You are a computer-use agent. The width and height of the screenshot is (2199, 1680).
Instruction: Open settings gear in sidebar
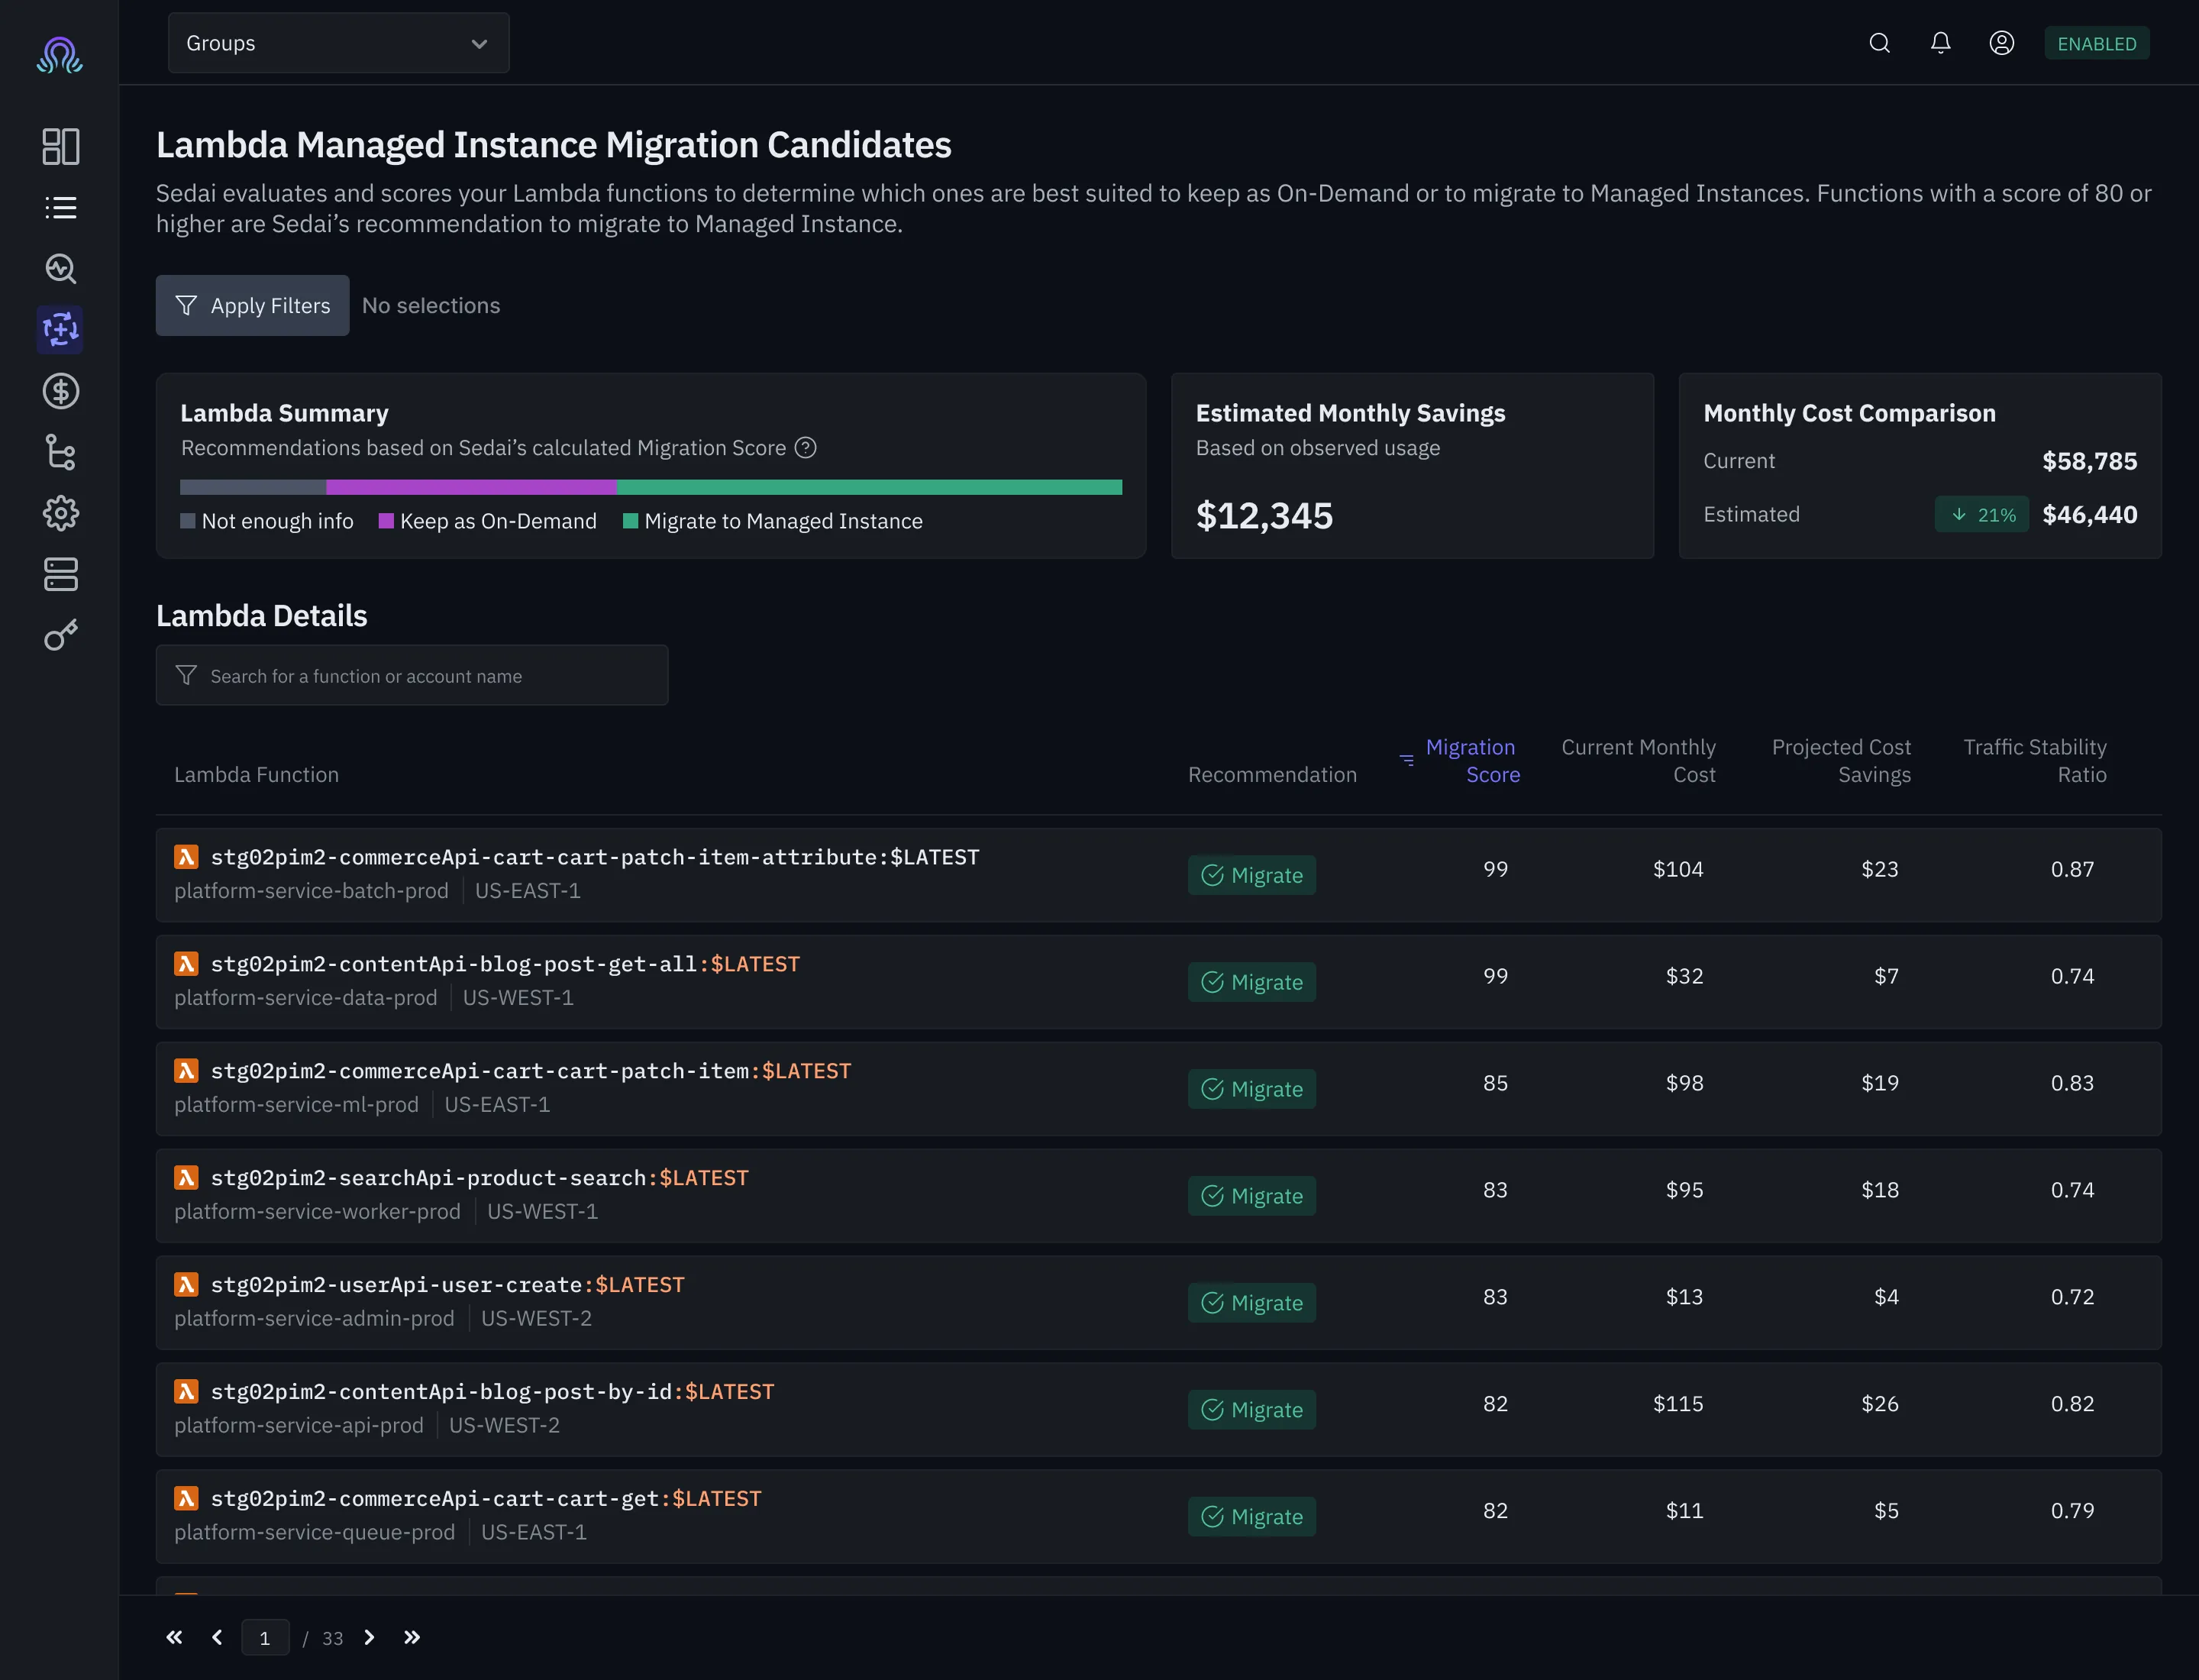pyautogui.click(x=60, y=513)
